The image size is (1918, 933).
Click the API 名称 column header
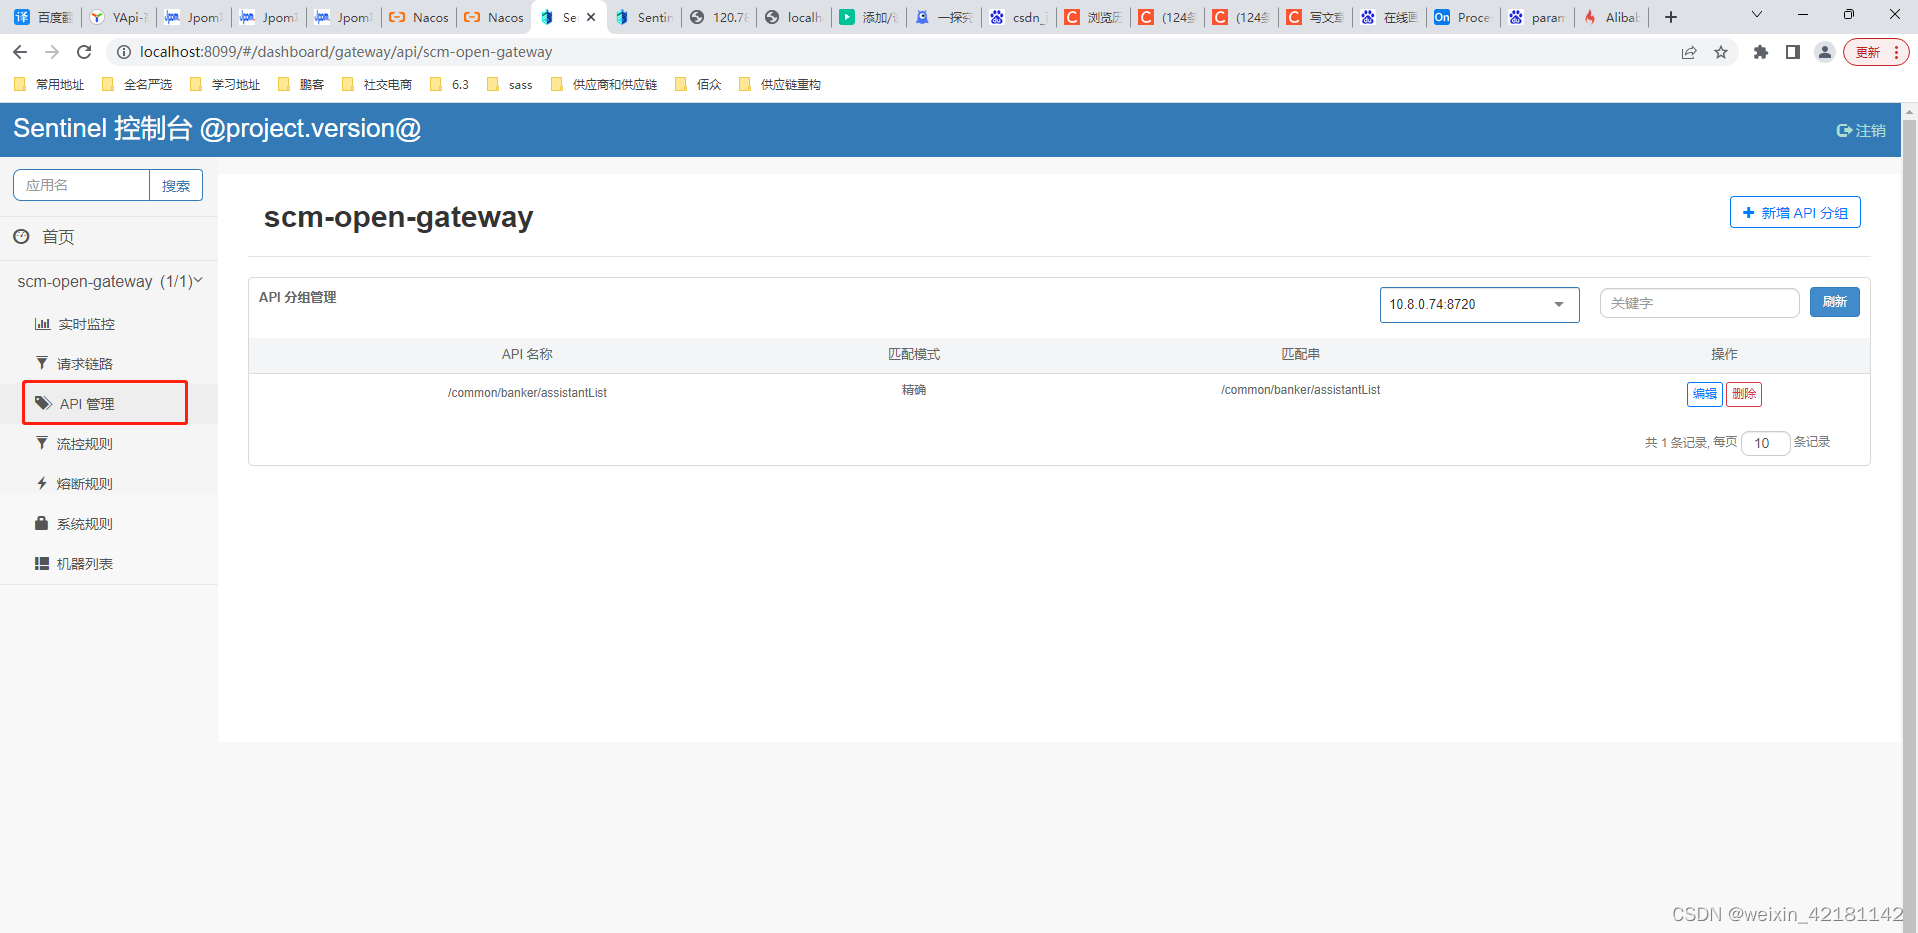(x=527, y=354)
